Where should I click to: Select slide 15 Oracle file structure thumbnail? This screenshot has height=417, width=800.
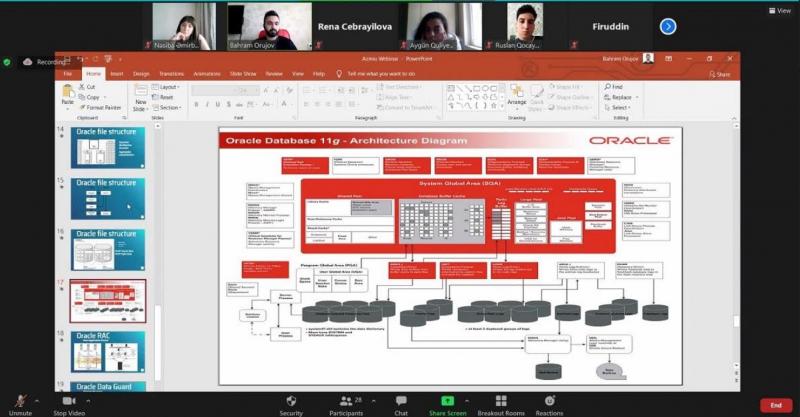pyautogui.click(x=108, y=199)
